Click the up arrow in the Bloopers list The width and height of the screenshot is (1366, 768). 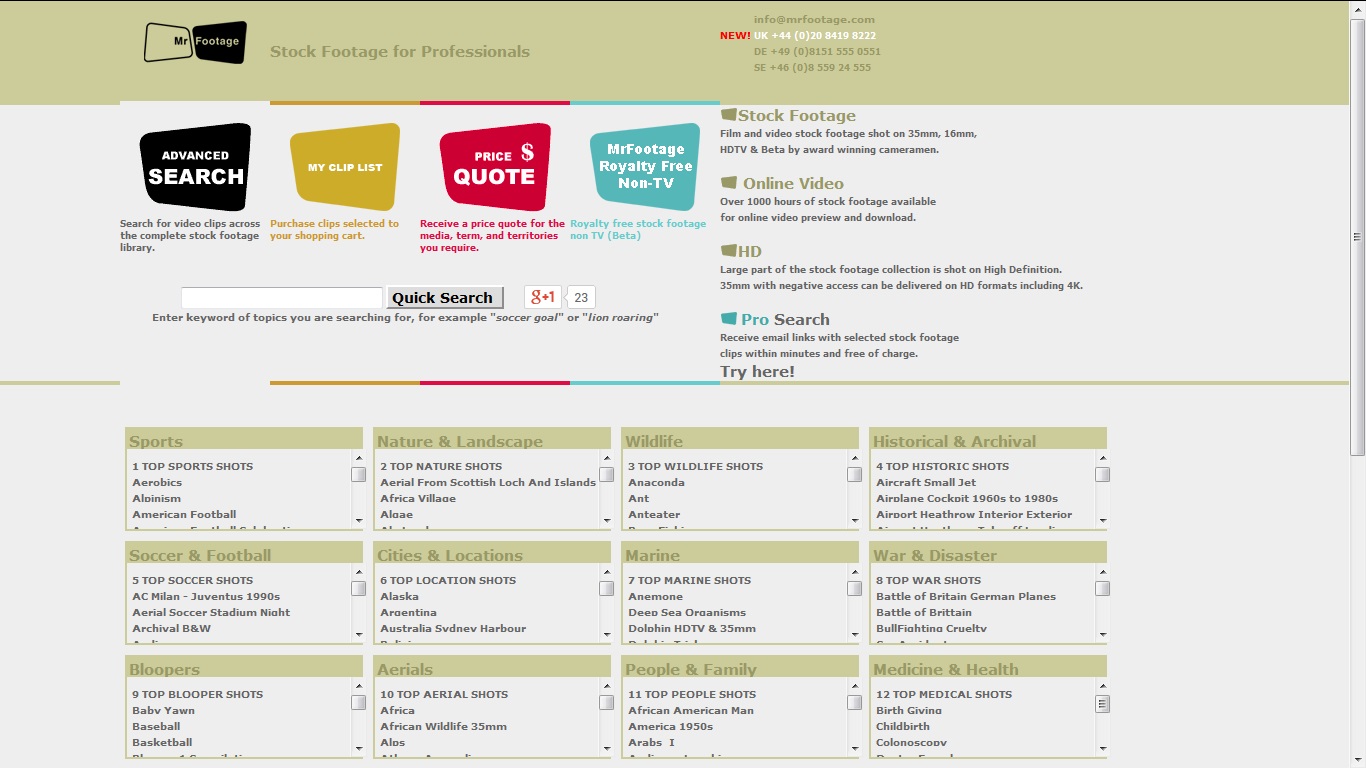358,687
